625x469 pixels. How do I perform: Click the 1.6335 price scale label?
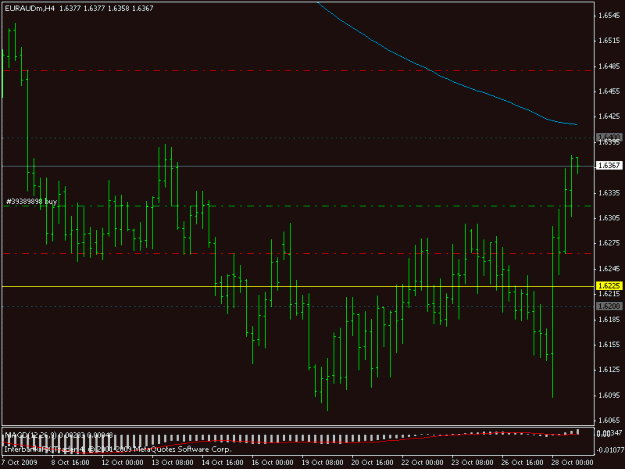609,193
